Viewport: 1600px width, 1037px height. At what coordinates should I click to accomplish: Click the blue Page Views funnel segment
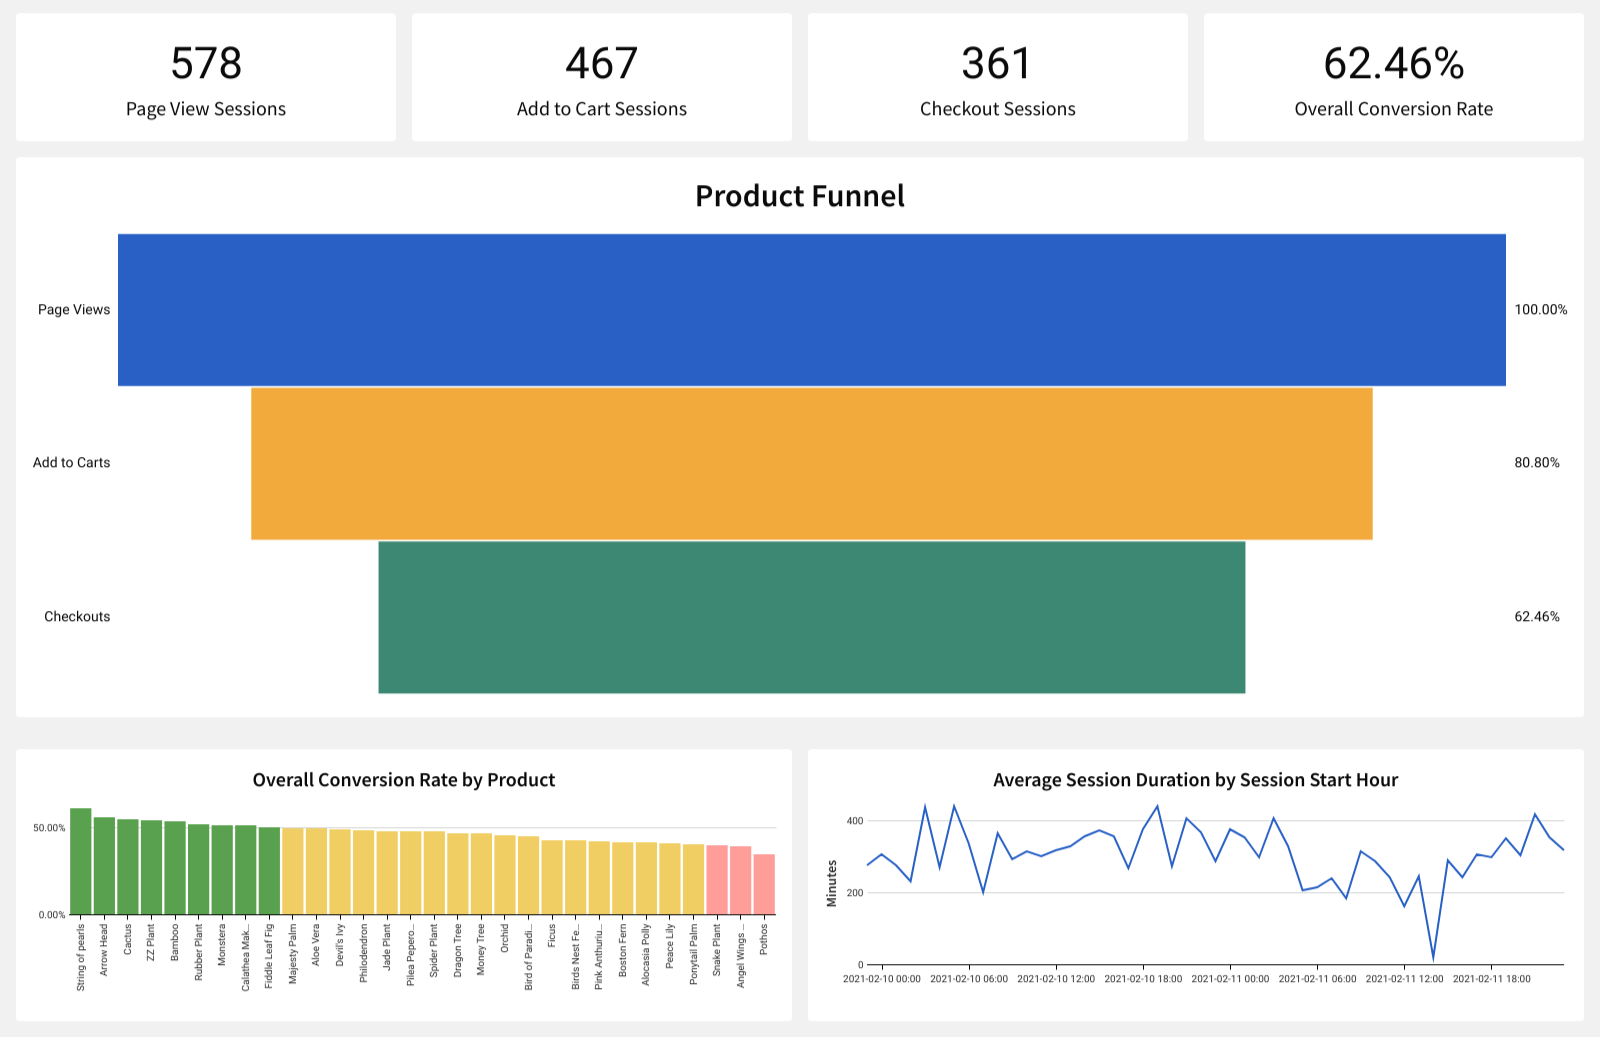pyautogui.click(x=810, y=308)
